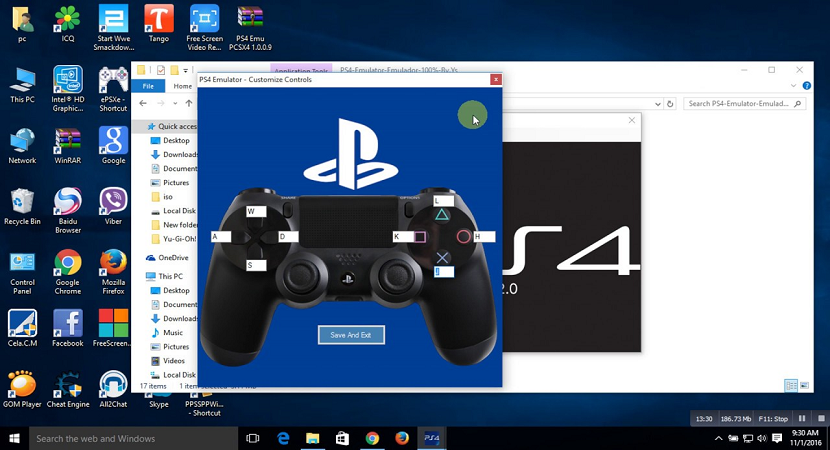Click the square button on the controller
This screenshot has width=830, height=450.
point(420,237)
